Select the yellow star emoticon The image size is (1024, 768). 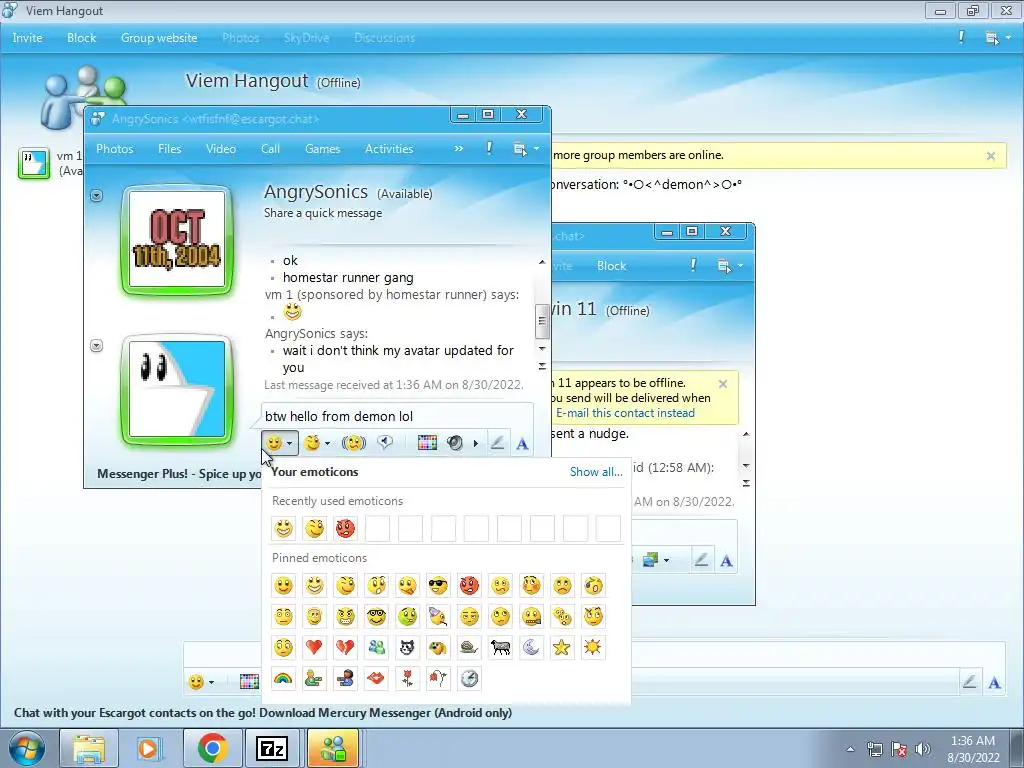click(x=562, y=647)
